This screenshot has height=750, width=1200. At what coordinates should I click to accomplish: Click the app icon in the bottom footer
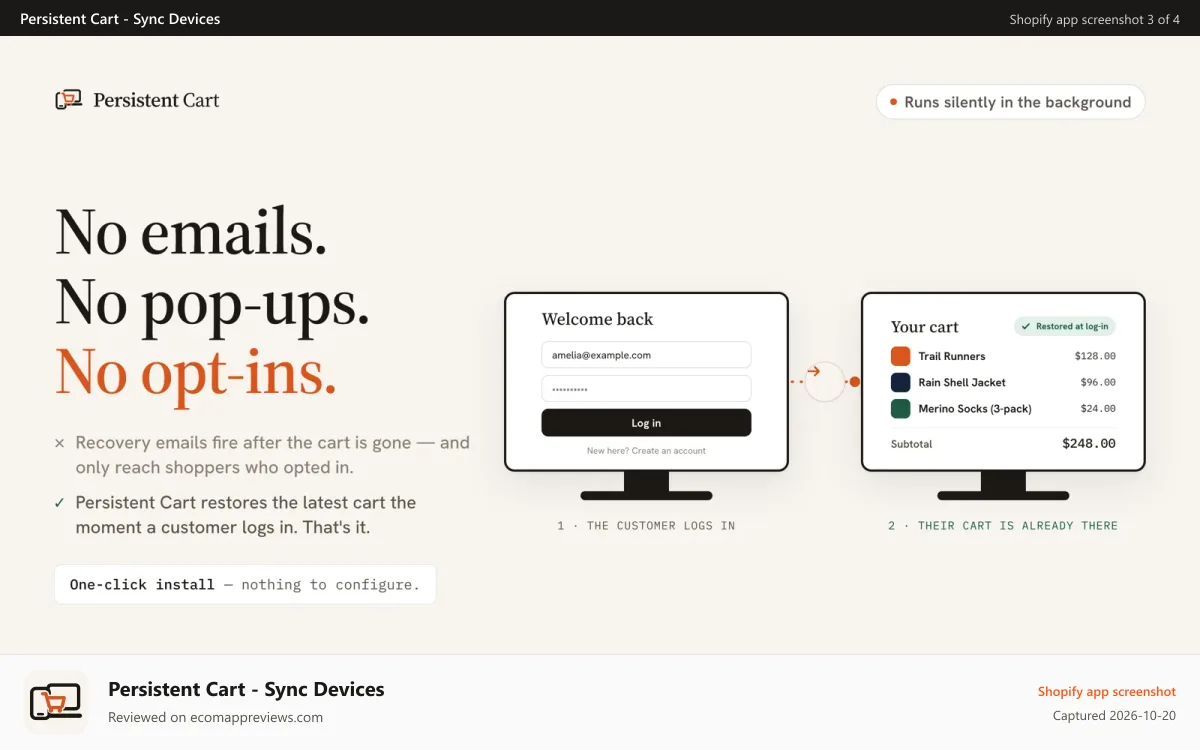coord(56,702)
